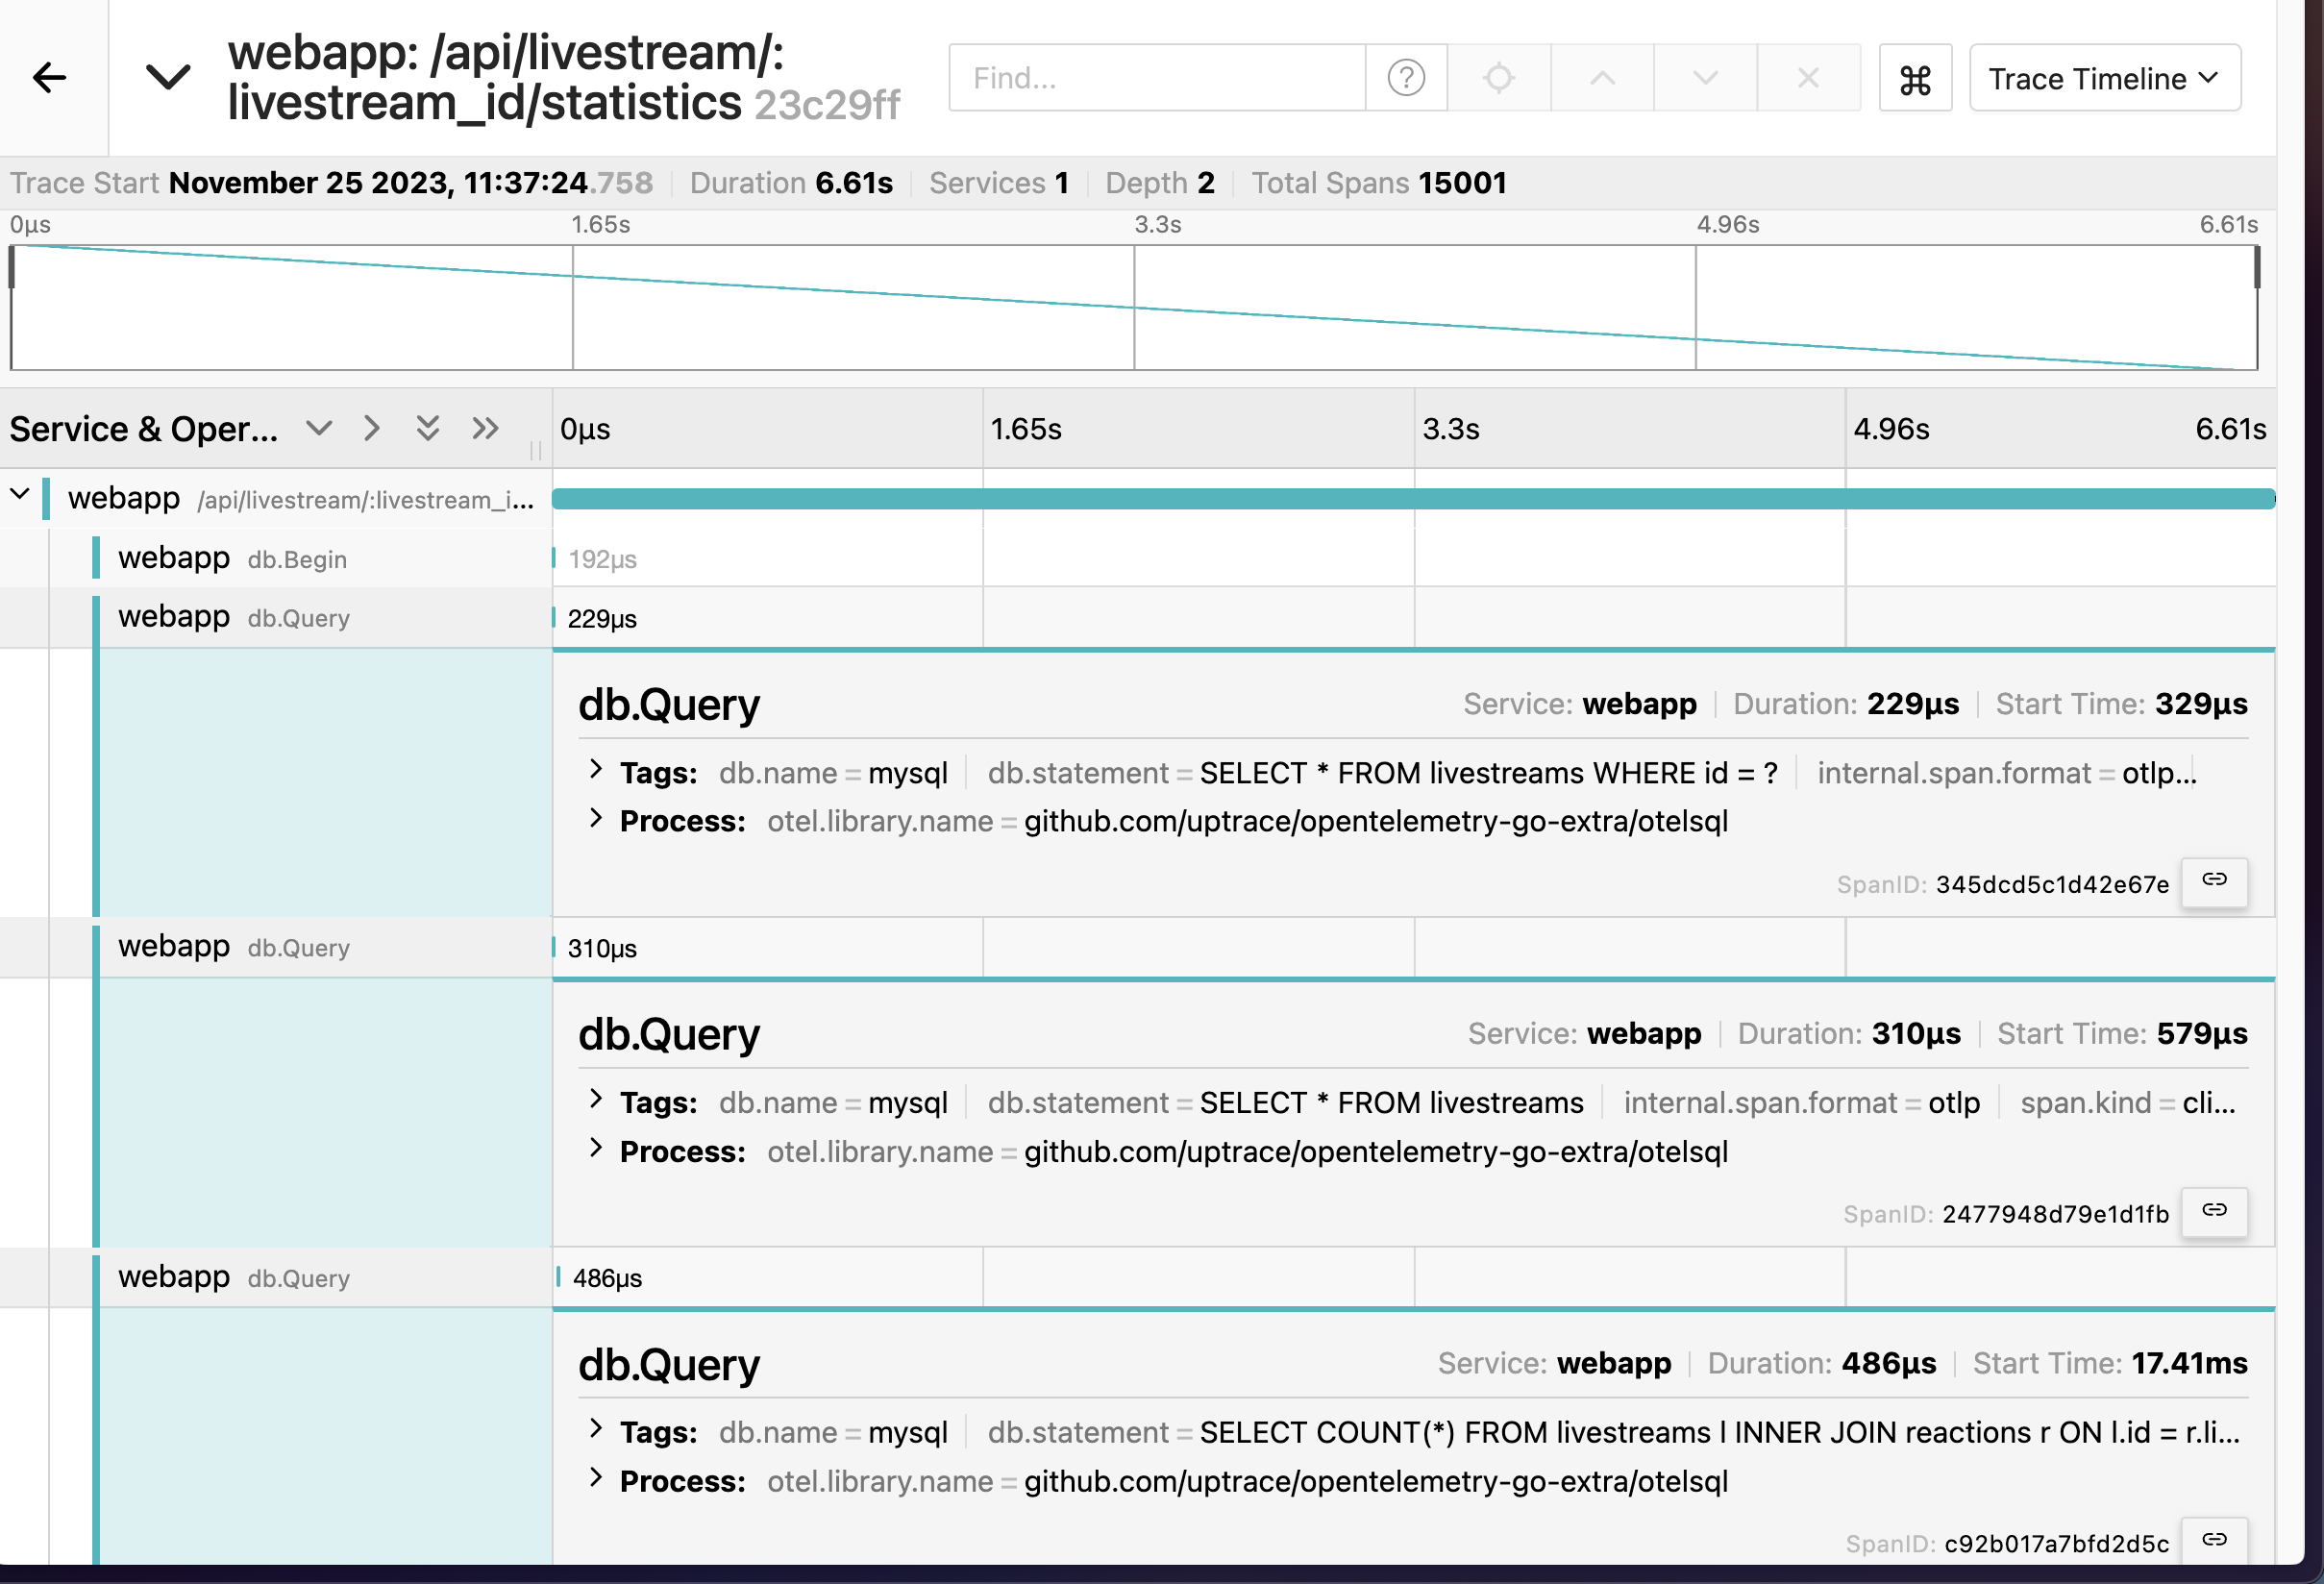This screenshot has width=2324, height=1584.
Task: Click collapse all double-chevron-right icon
Action: [485, 429]
